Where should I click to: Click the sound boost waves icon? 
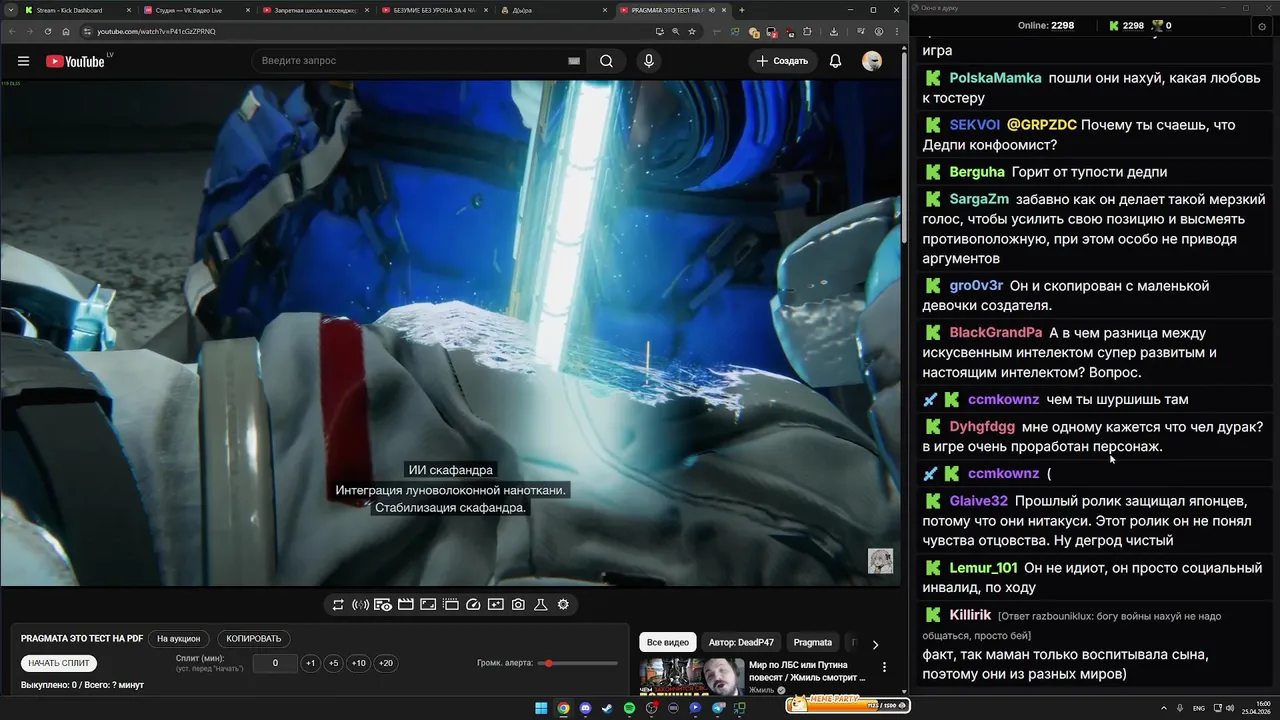pyautogui.click(x=360, y=604)
